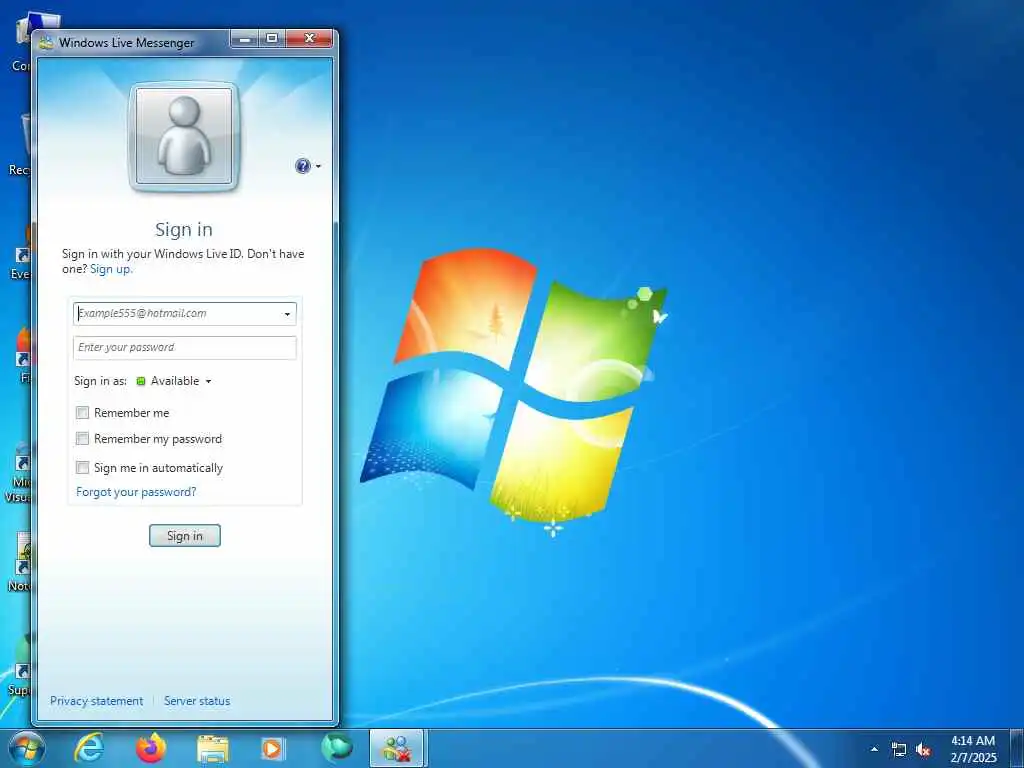
Task: Expand the email address dropdown arrow
Action: coord(287,314)
